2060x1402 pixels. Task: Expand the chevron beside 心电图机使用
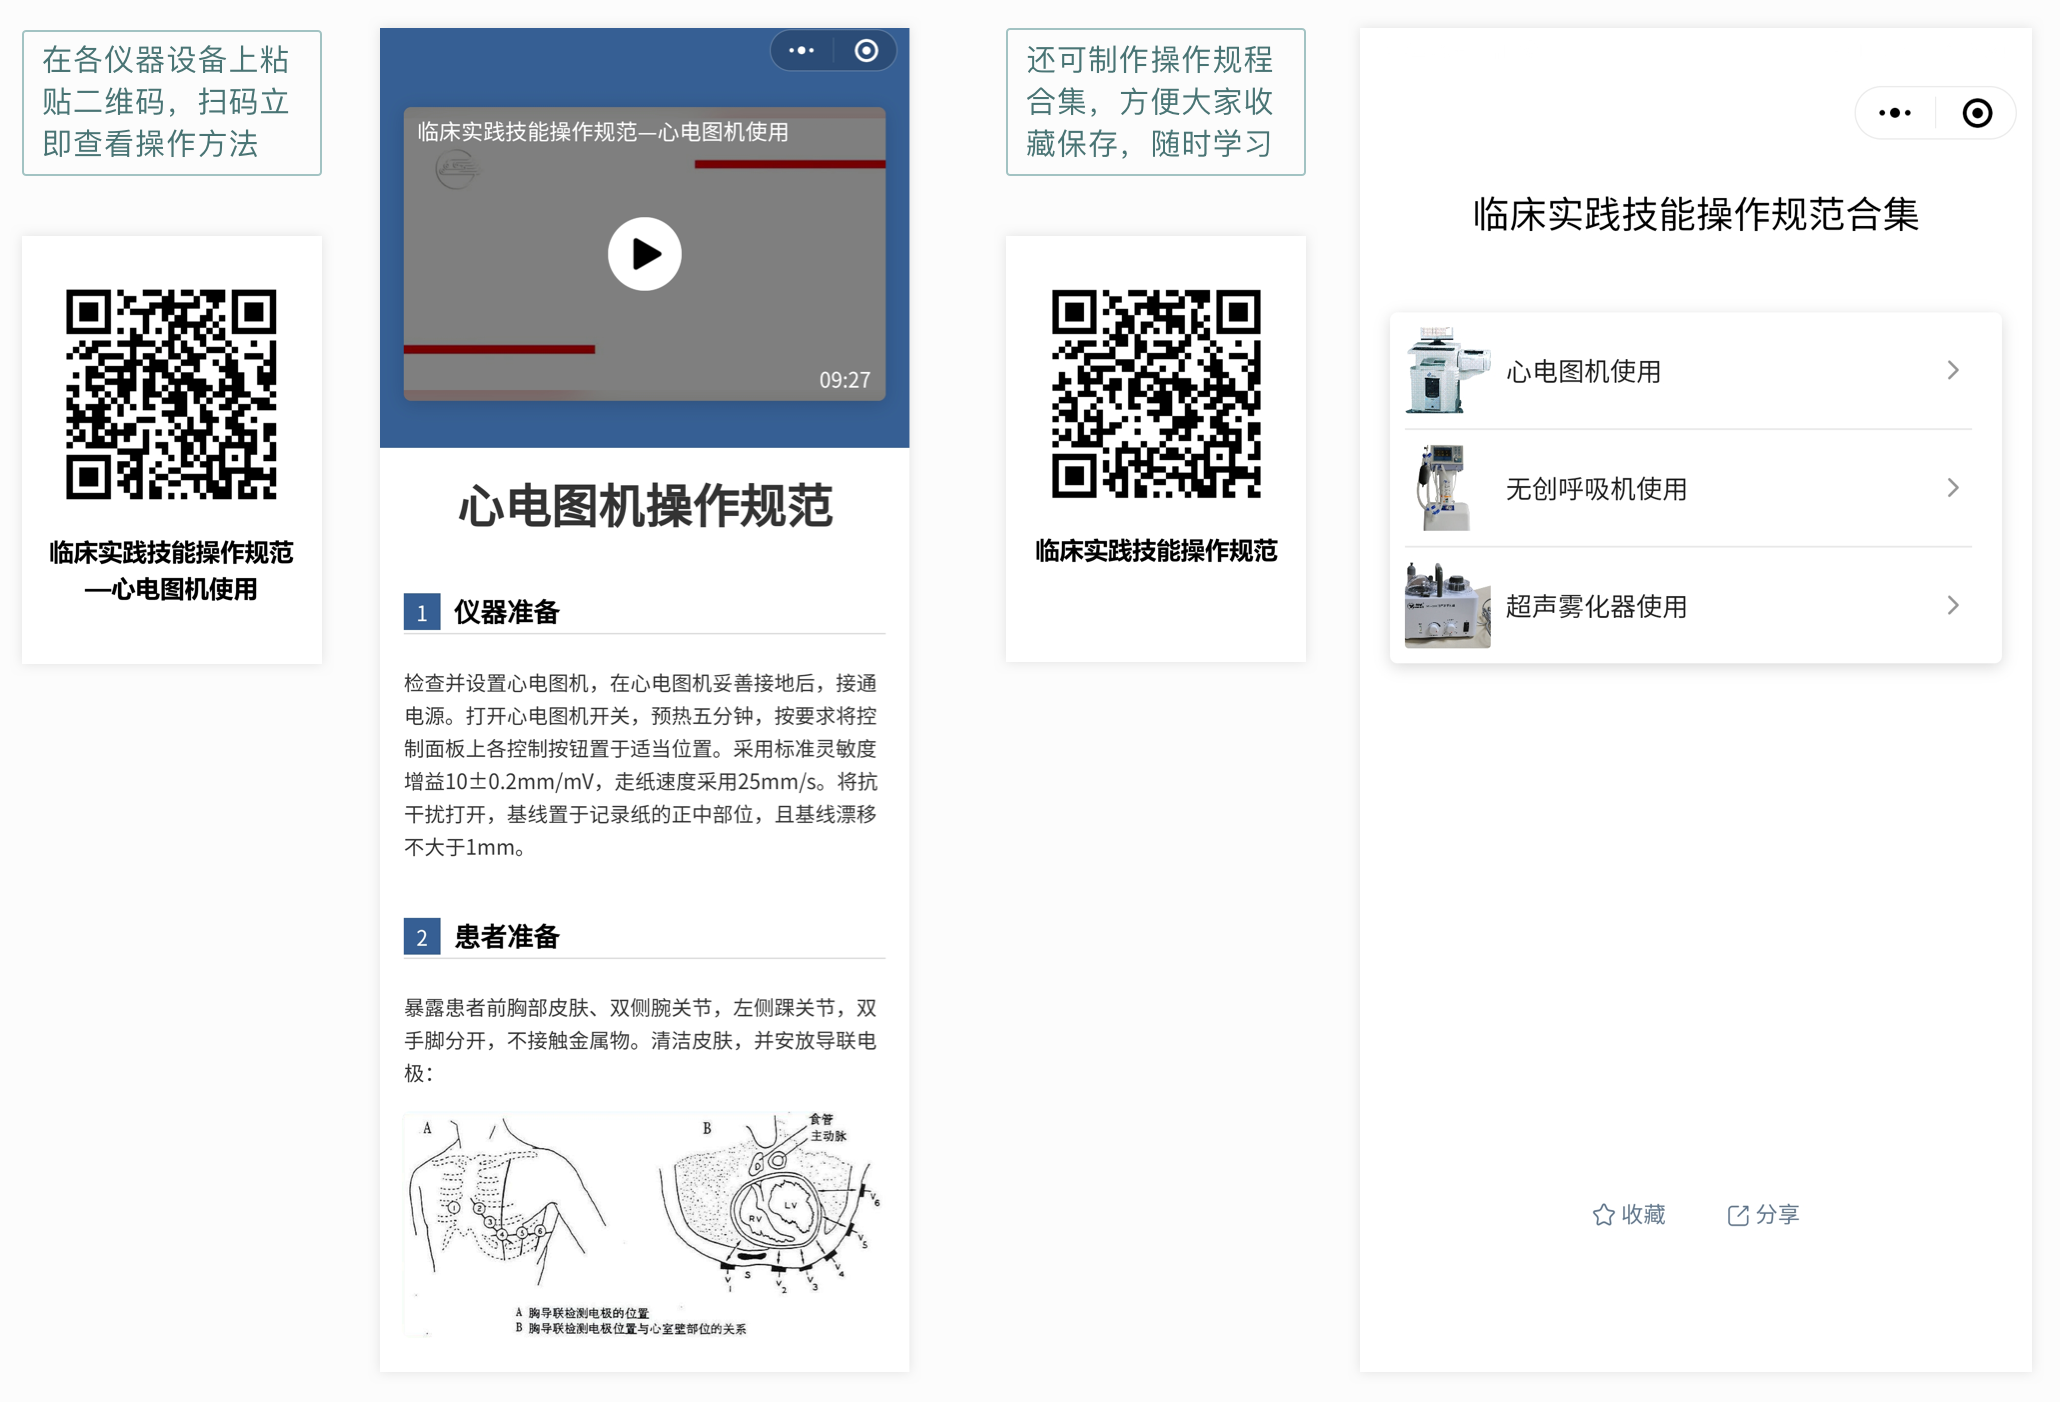tap(1953, 371)
